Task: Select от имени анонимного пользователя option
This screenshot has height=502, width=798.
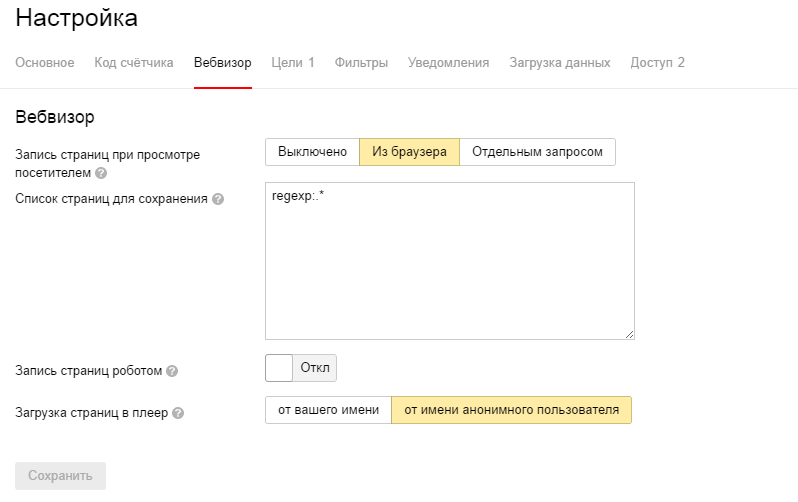Action: click(x=511, y=410)
